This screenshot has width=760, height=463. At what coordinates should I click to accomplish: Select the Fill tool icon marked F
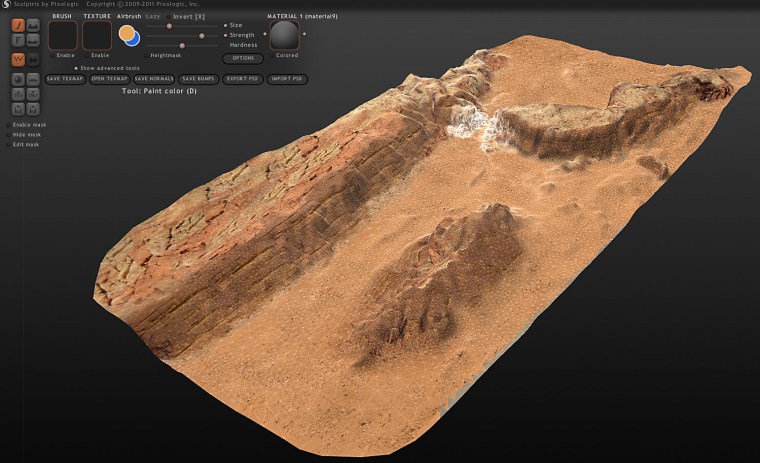[x=18, y=41]
